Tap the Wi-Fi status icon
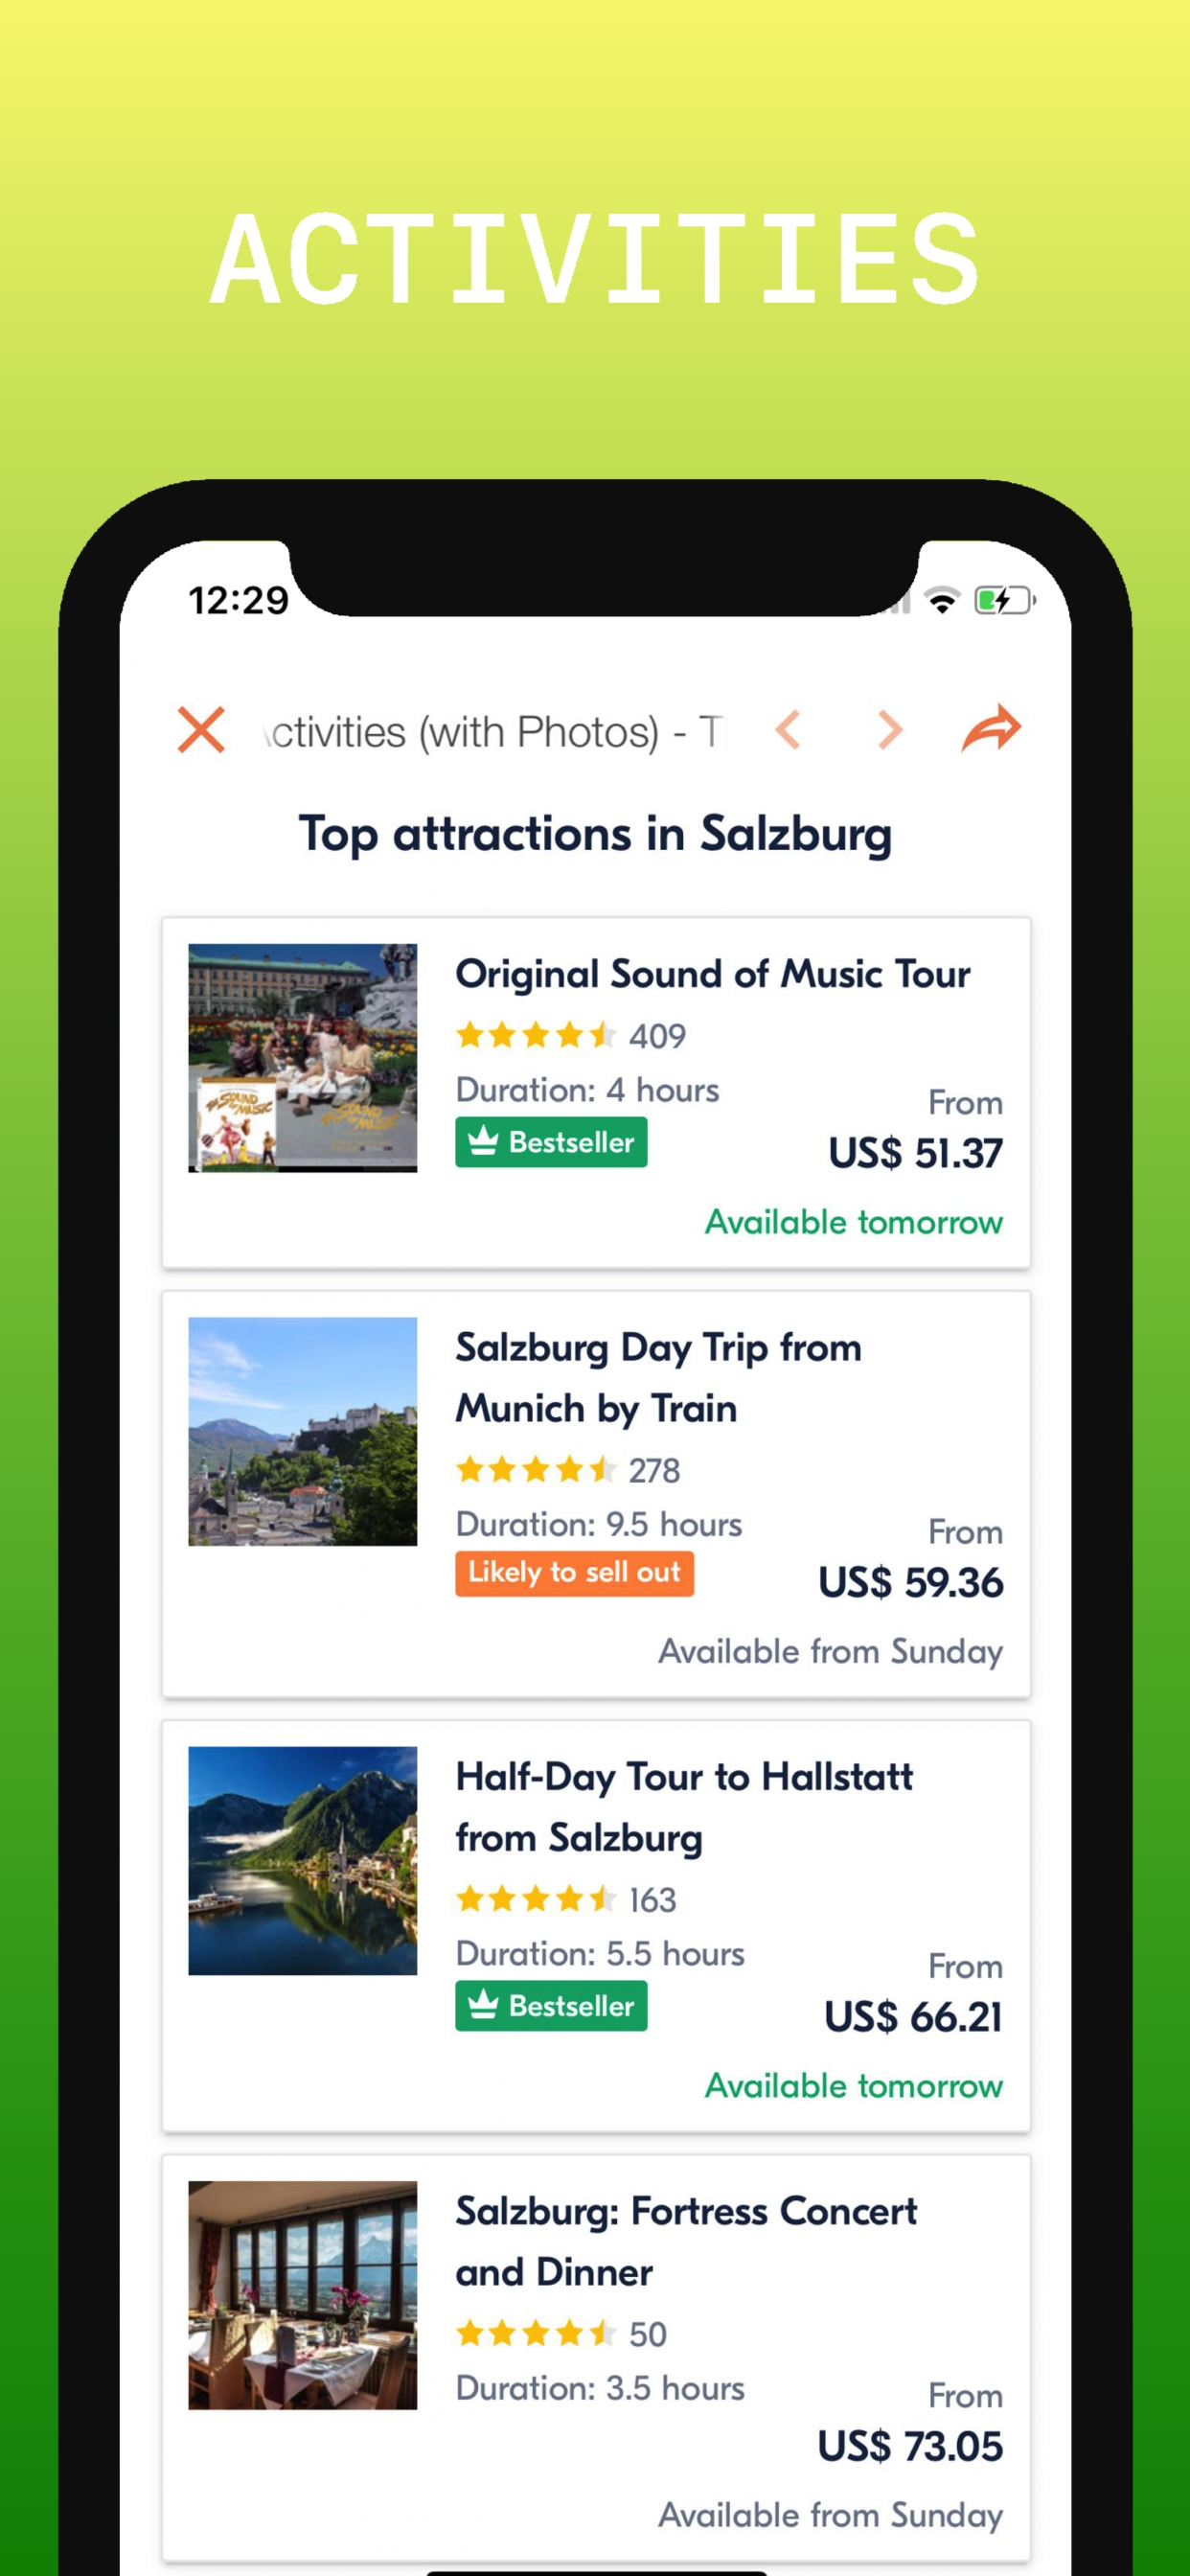Viewport: 1190px width, 2576px height. (942, 600)
